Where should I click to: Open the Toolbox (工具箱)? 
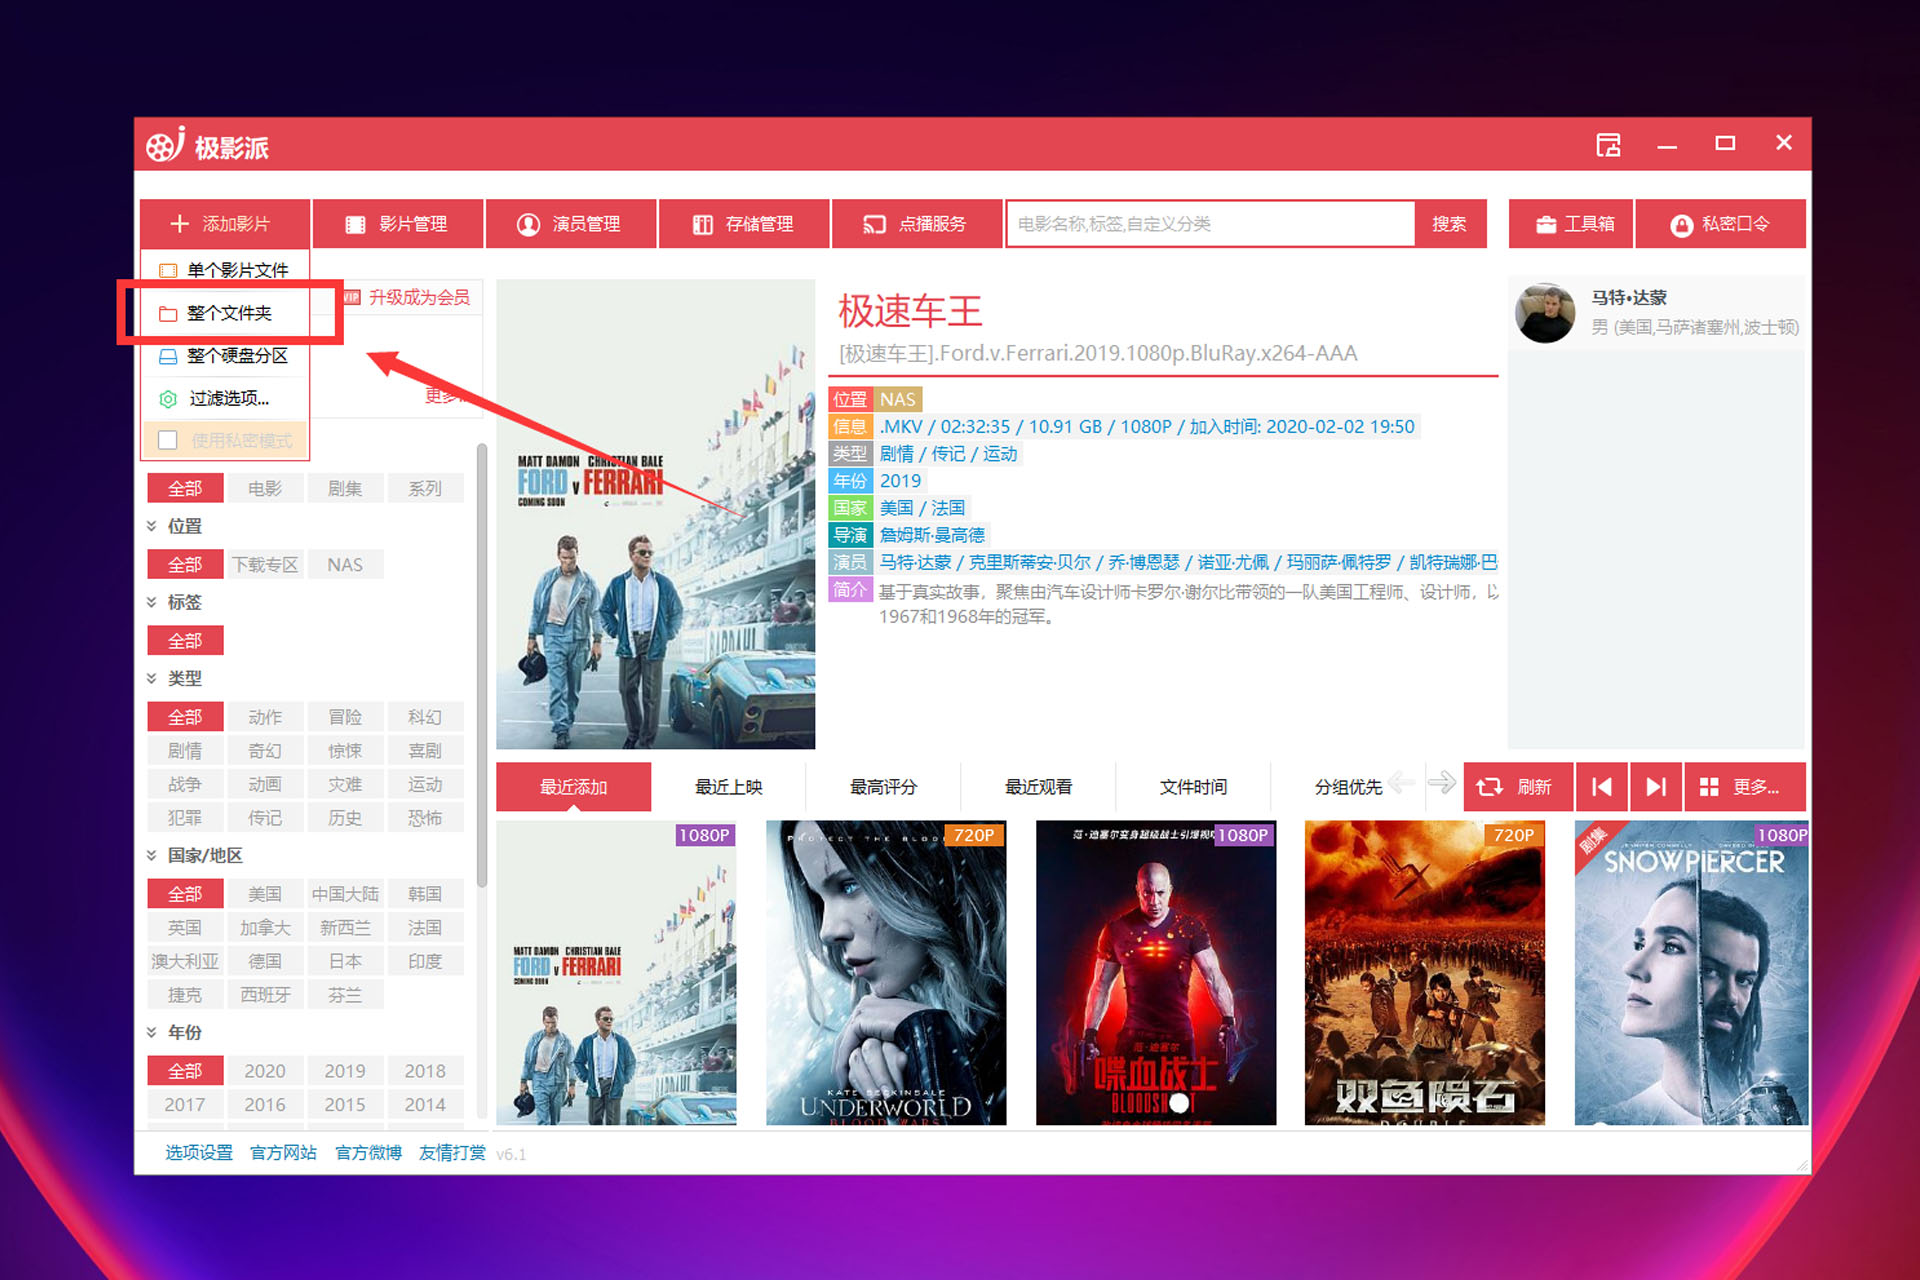point(1570,224)
